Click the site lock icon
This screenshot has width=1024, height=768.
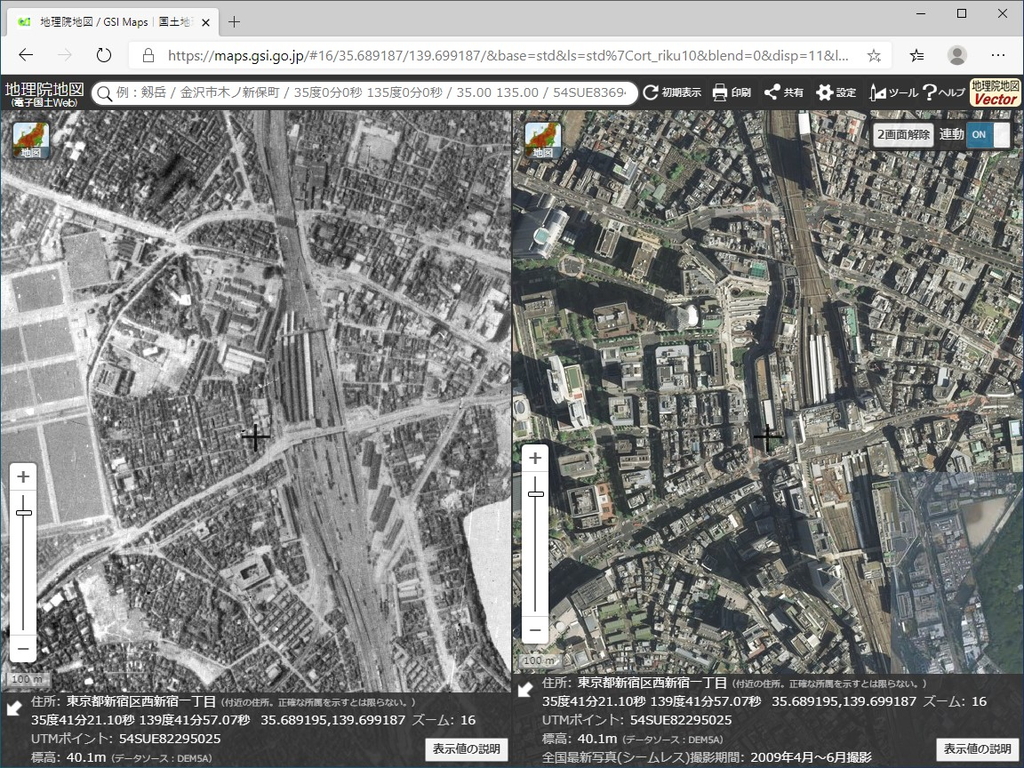pyautogui.click(x=148, y=56)
